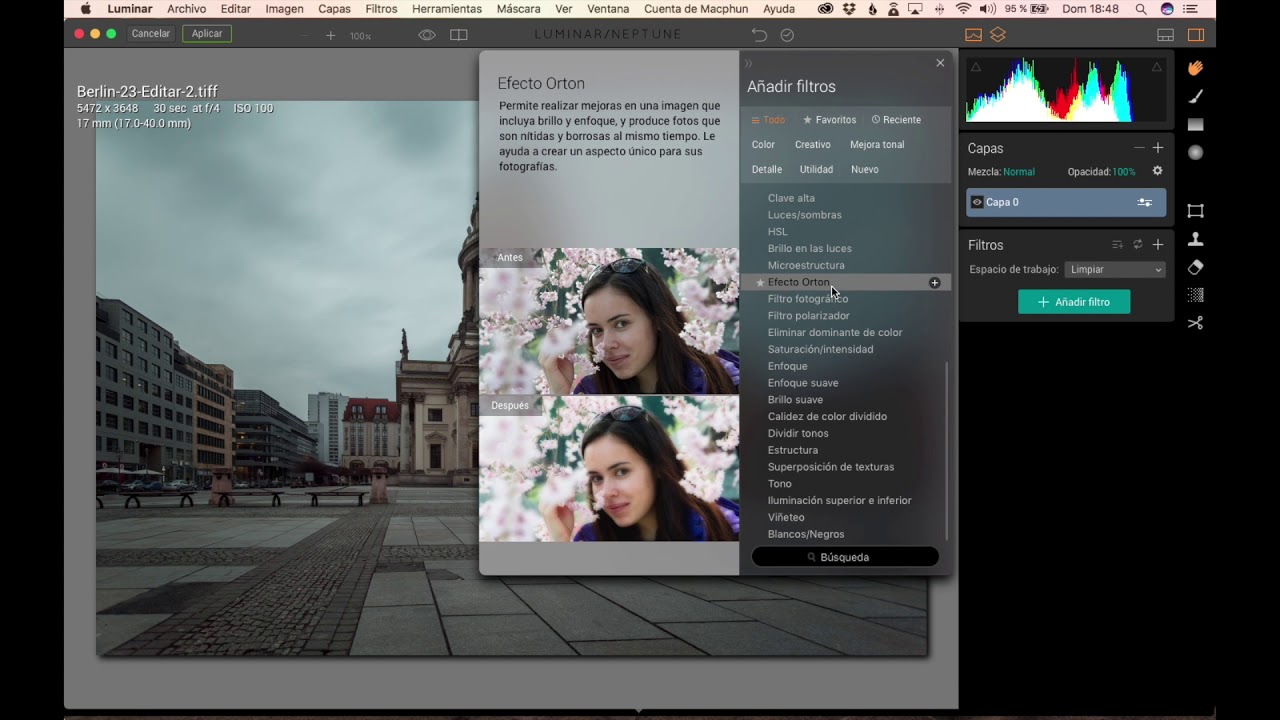Open the Archivo menu
The width and height of the screenshot is (1280, 720).
[187, 9]
